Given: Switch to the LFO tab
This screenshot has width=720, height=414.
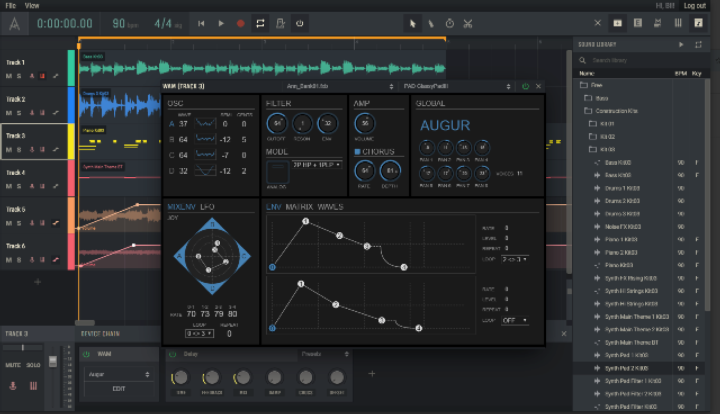Looking at the screenshot, I should pyautogui.click(x=207, y=207).
